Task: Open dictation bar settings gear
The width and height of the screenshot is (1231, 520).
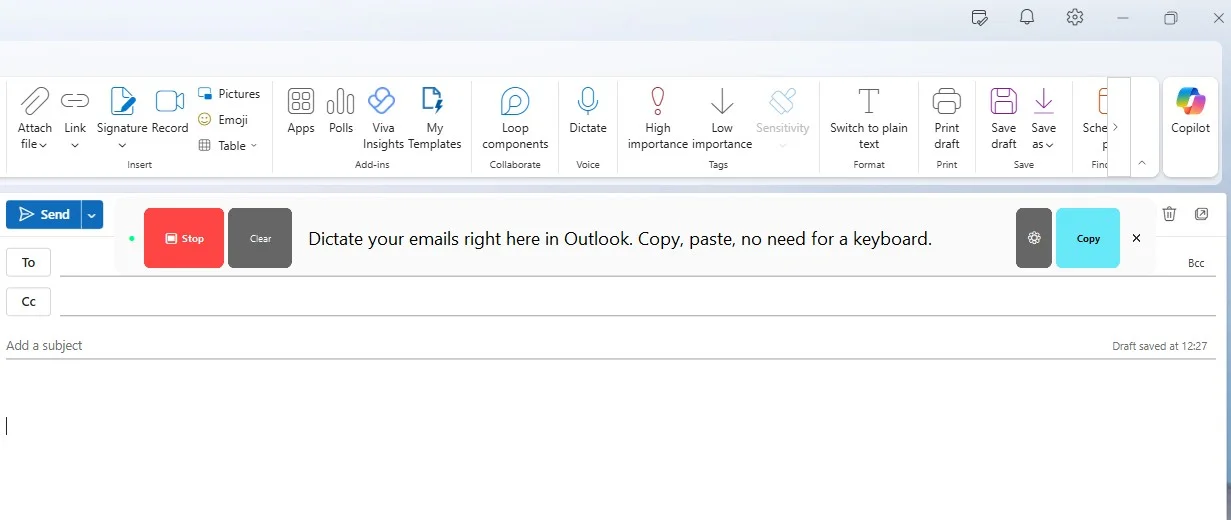Action: tap(1034, 238)
